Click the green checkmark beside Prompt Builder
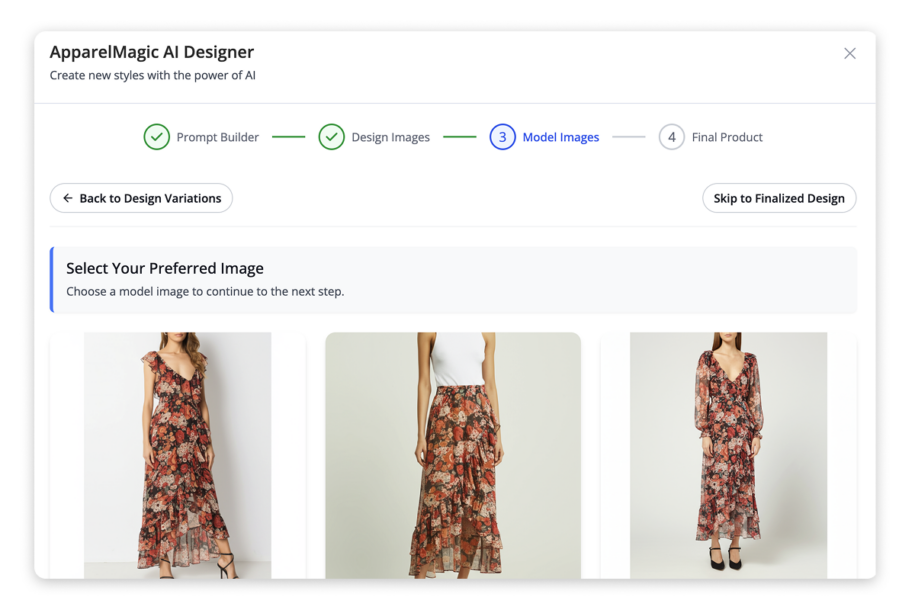The width and height of the screenshot is (915, 610). coord(156,137)
